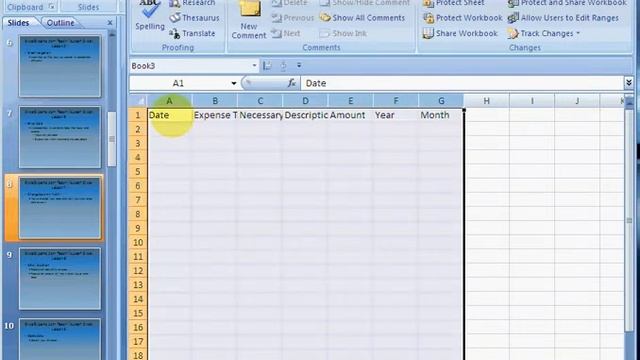
Task: Expand the formula bar
Action: point(629,83)
